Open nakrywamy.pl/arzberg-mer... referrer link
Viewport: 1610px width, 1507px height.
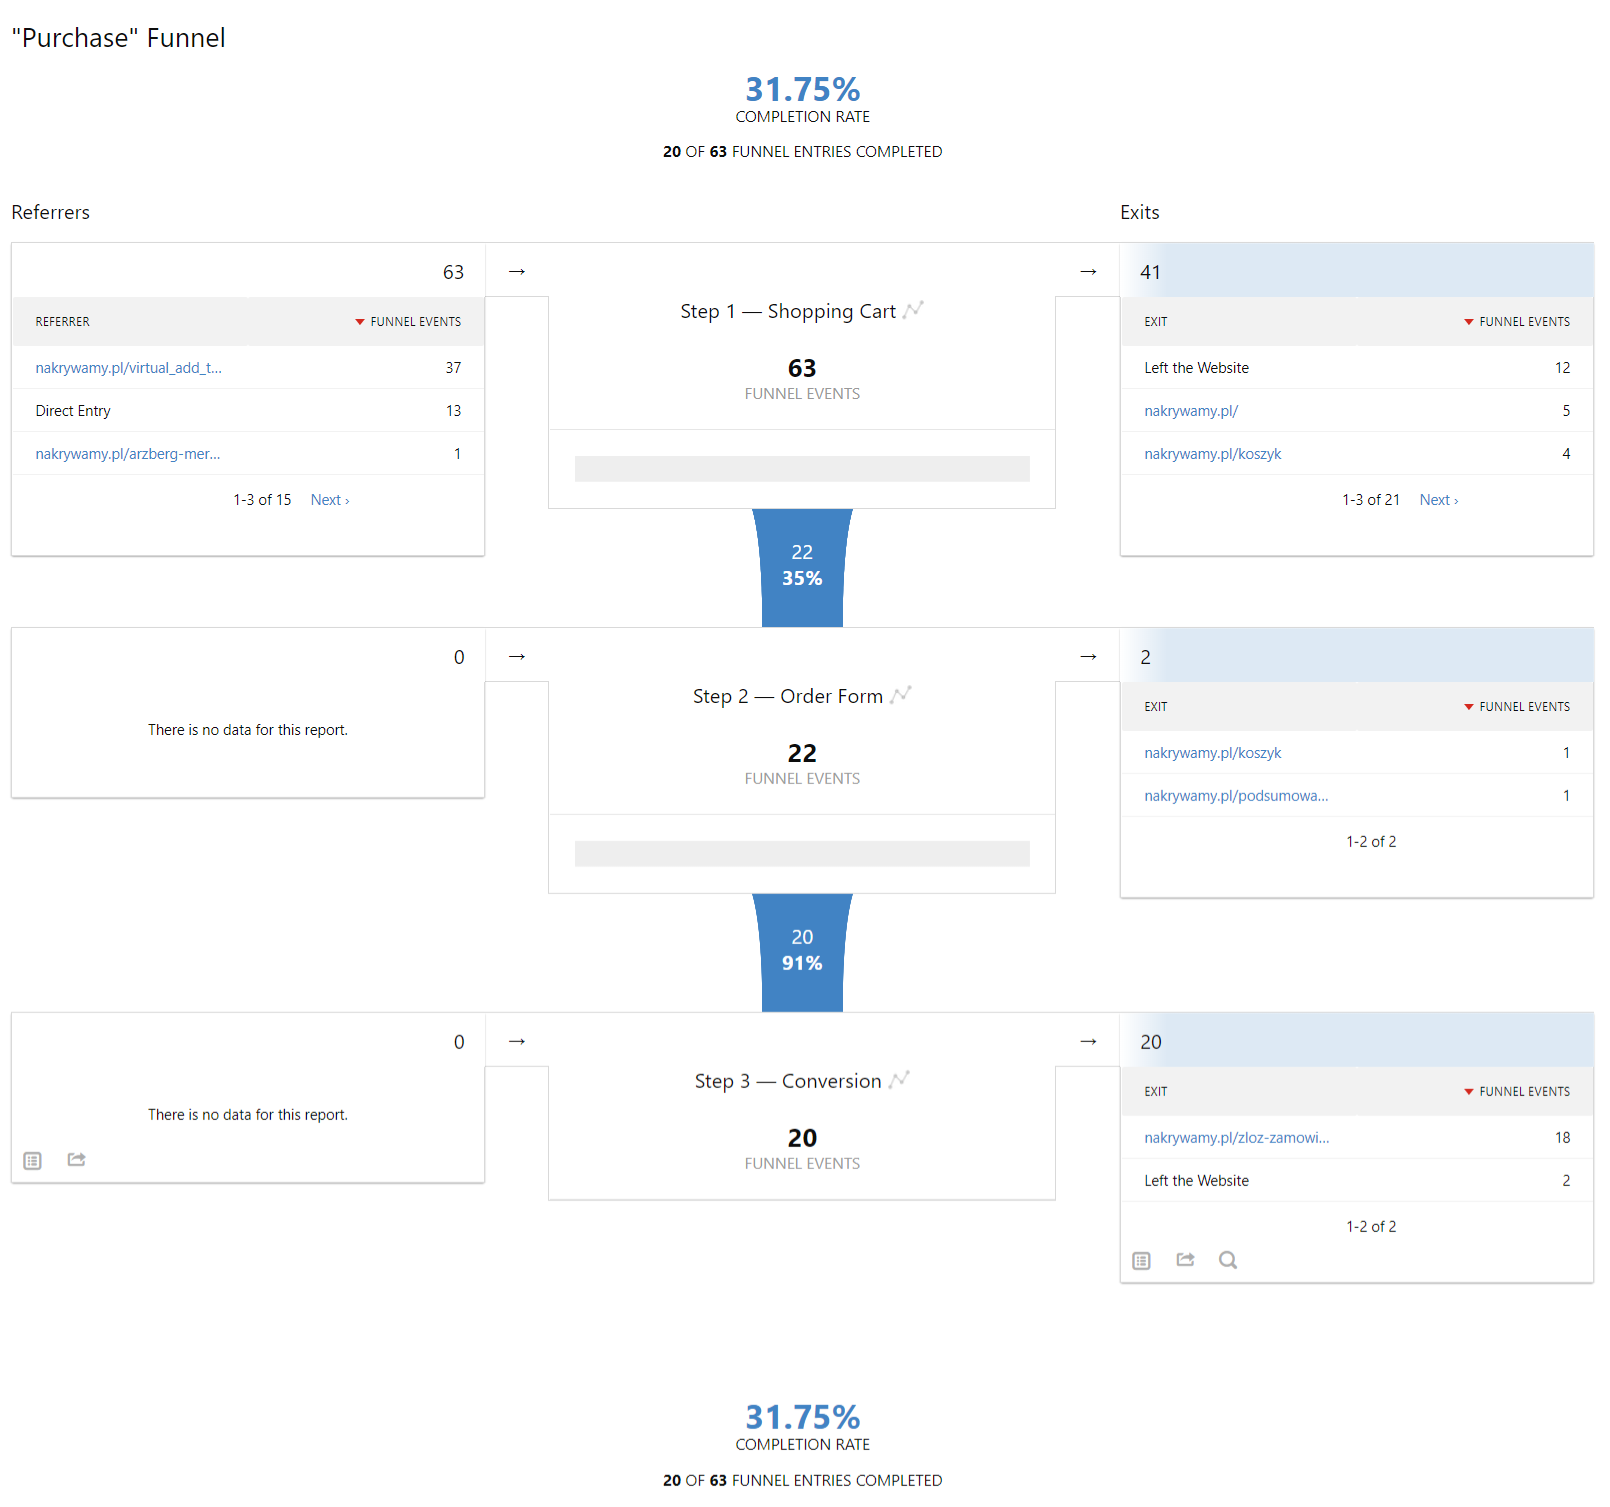128,454
